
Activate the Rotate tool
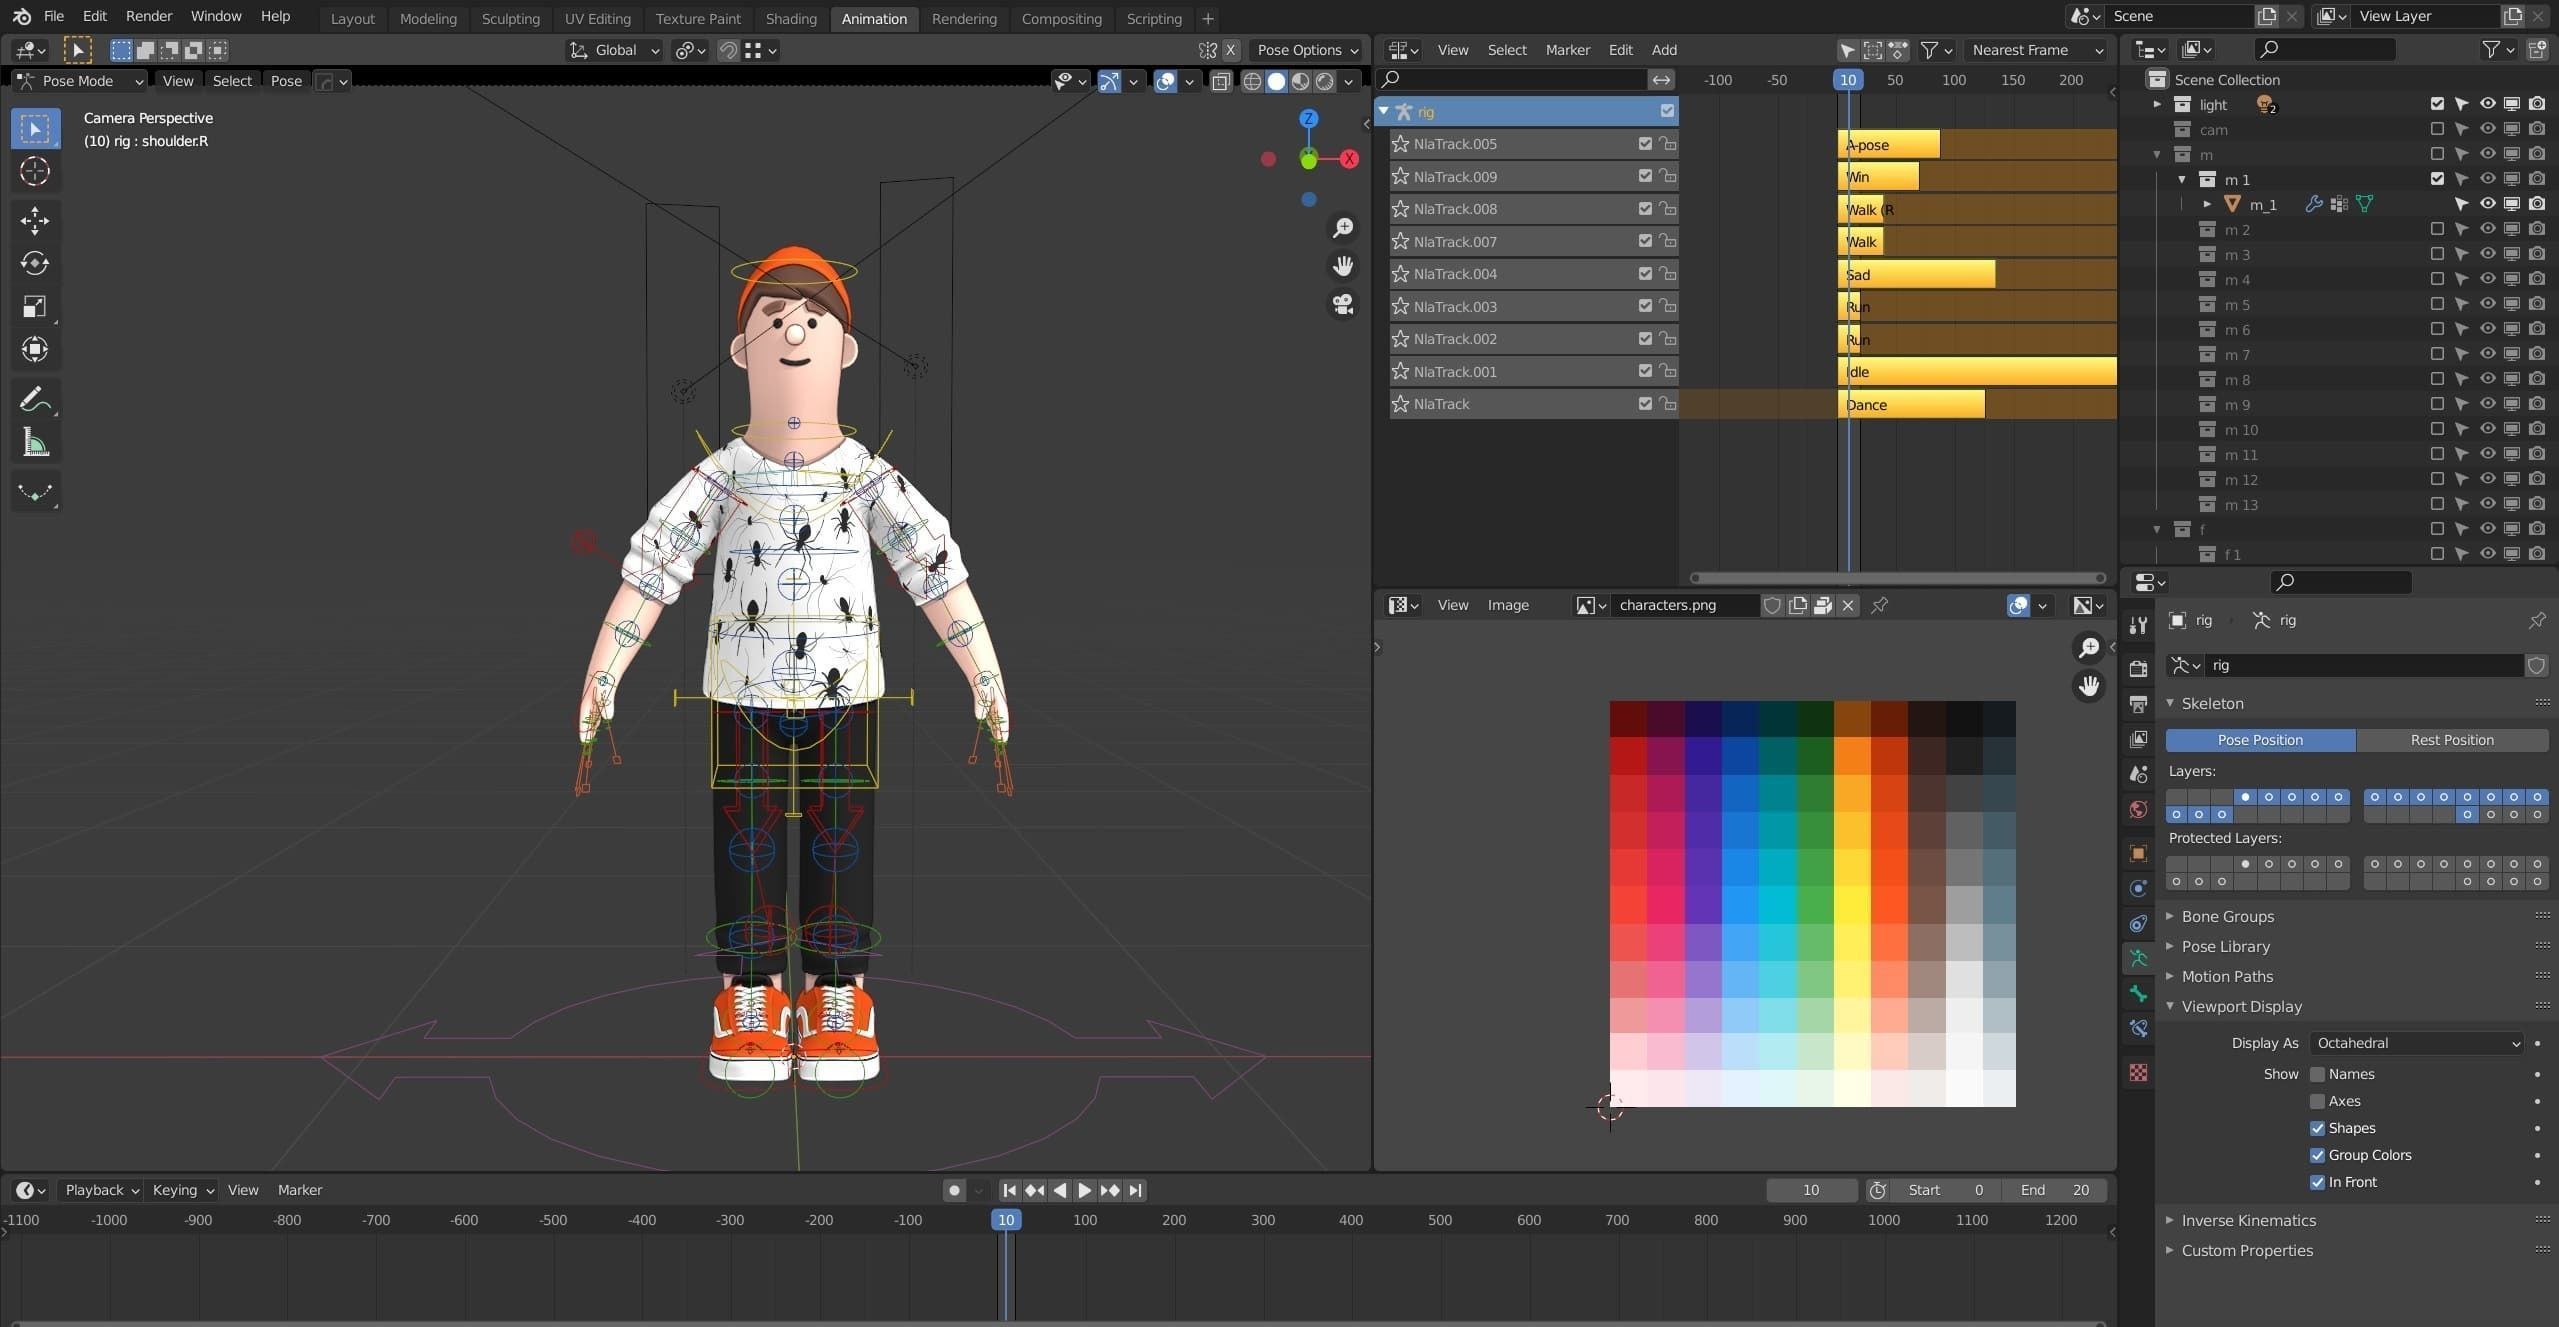pos(35,263)
